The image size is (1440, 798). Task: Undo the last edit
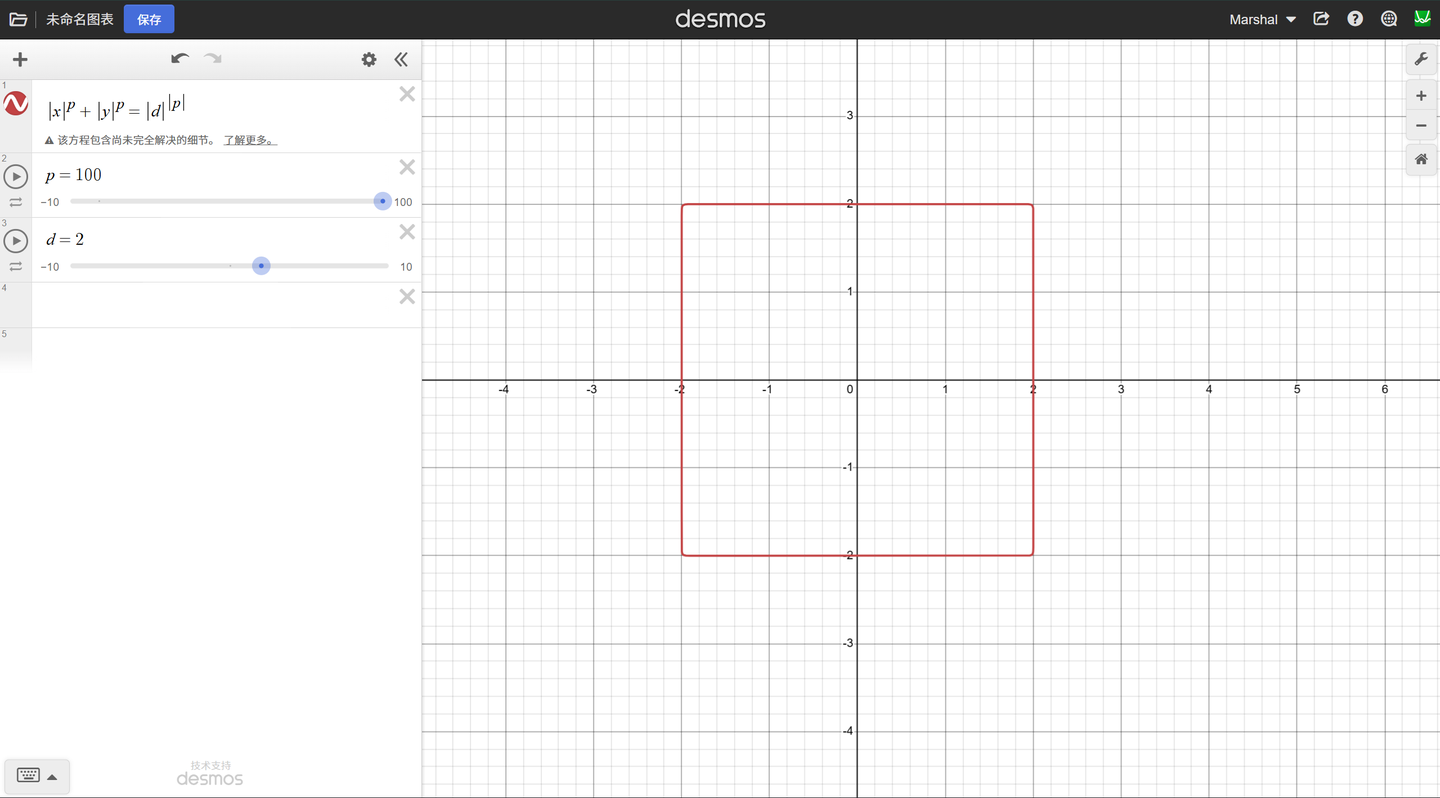(x=180, y=59)
